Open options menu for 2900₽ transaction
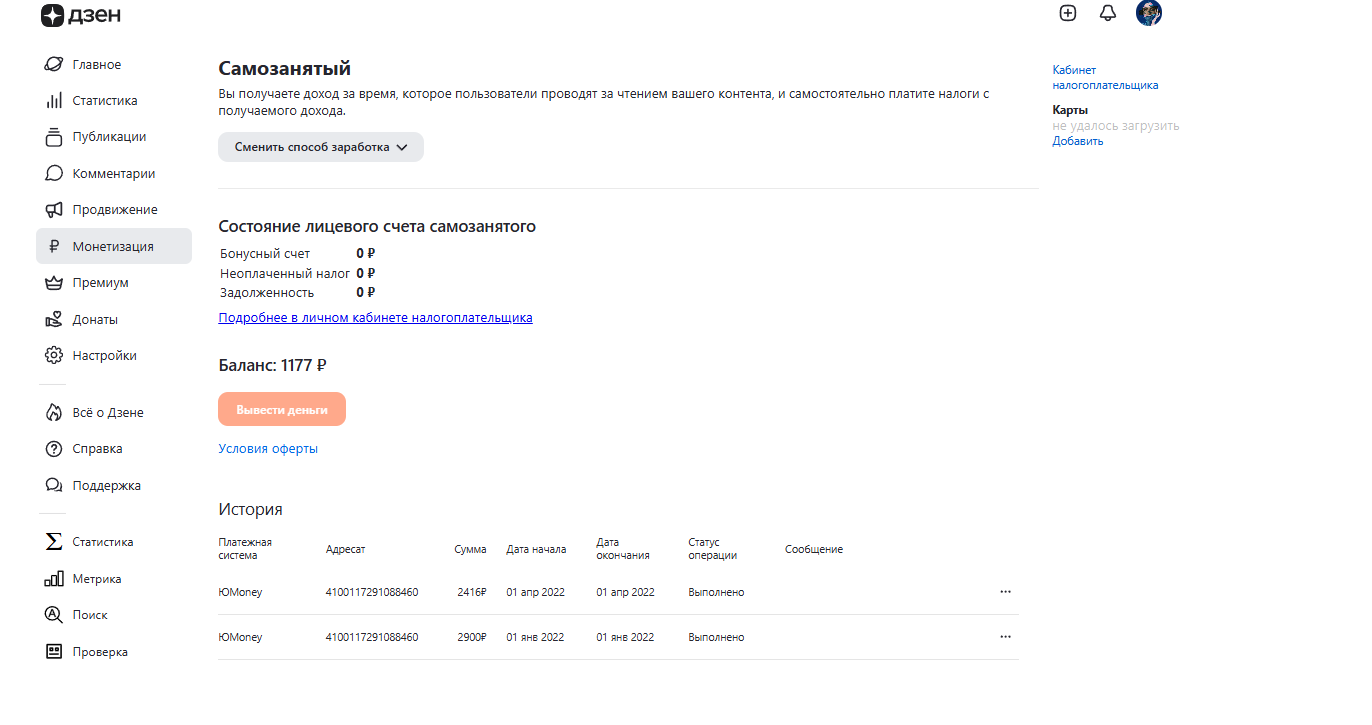 (1005, 637)
